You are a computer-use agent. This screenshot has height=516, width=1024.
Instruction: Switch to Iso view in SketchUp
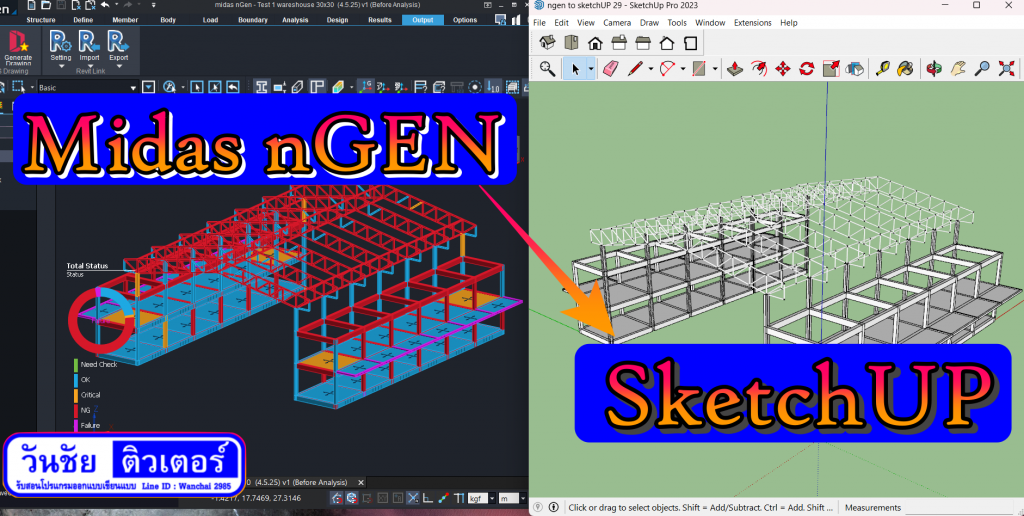pos(547,43)
